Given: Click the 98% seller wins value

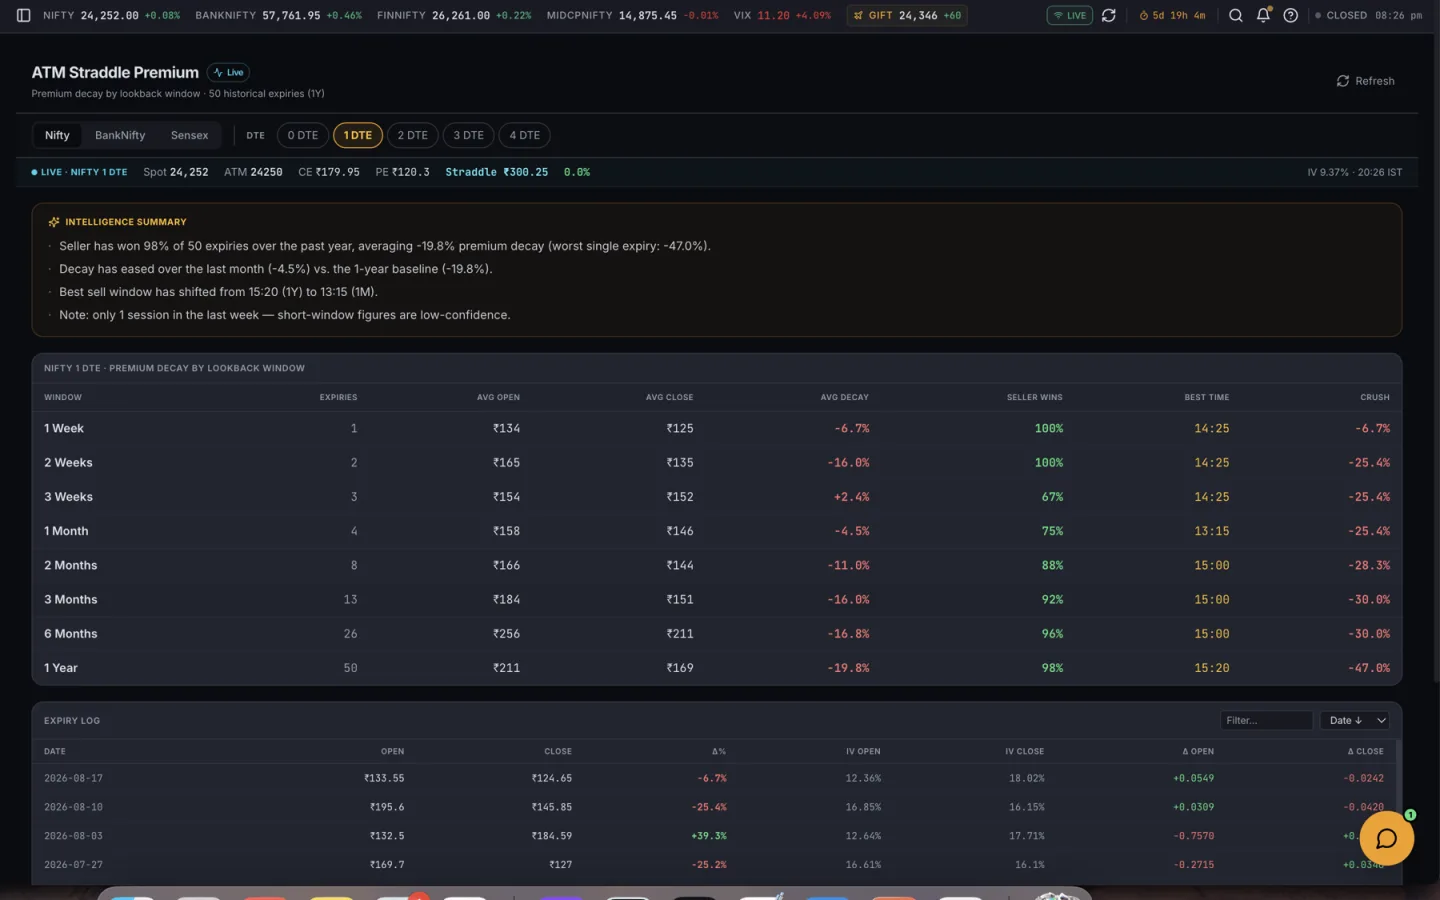Looking at the screenshot, I should coord(1052,668).
